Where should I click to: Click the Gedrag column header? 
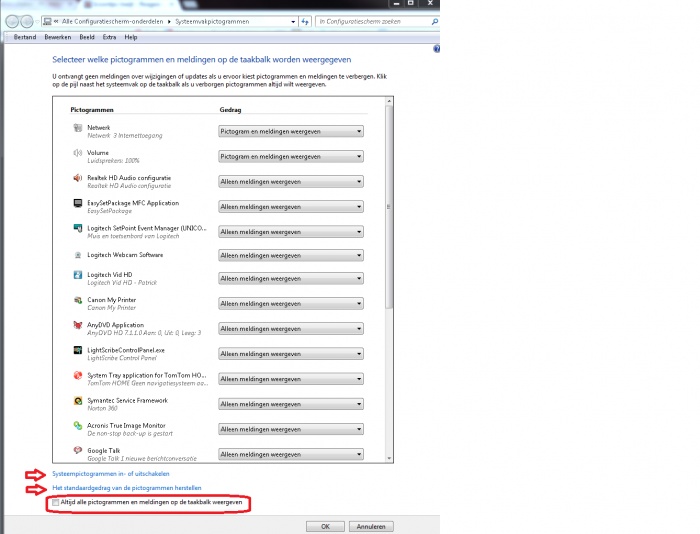click(230, 110)
